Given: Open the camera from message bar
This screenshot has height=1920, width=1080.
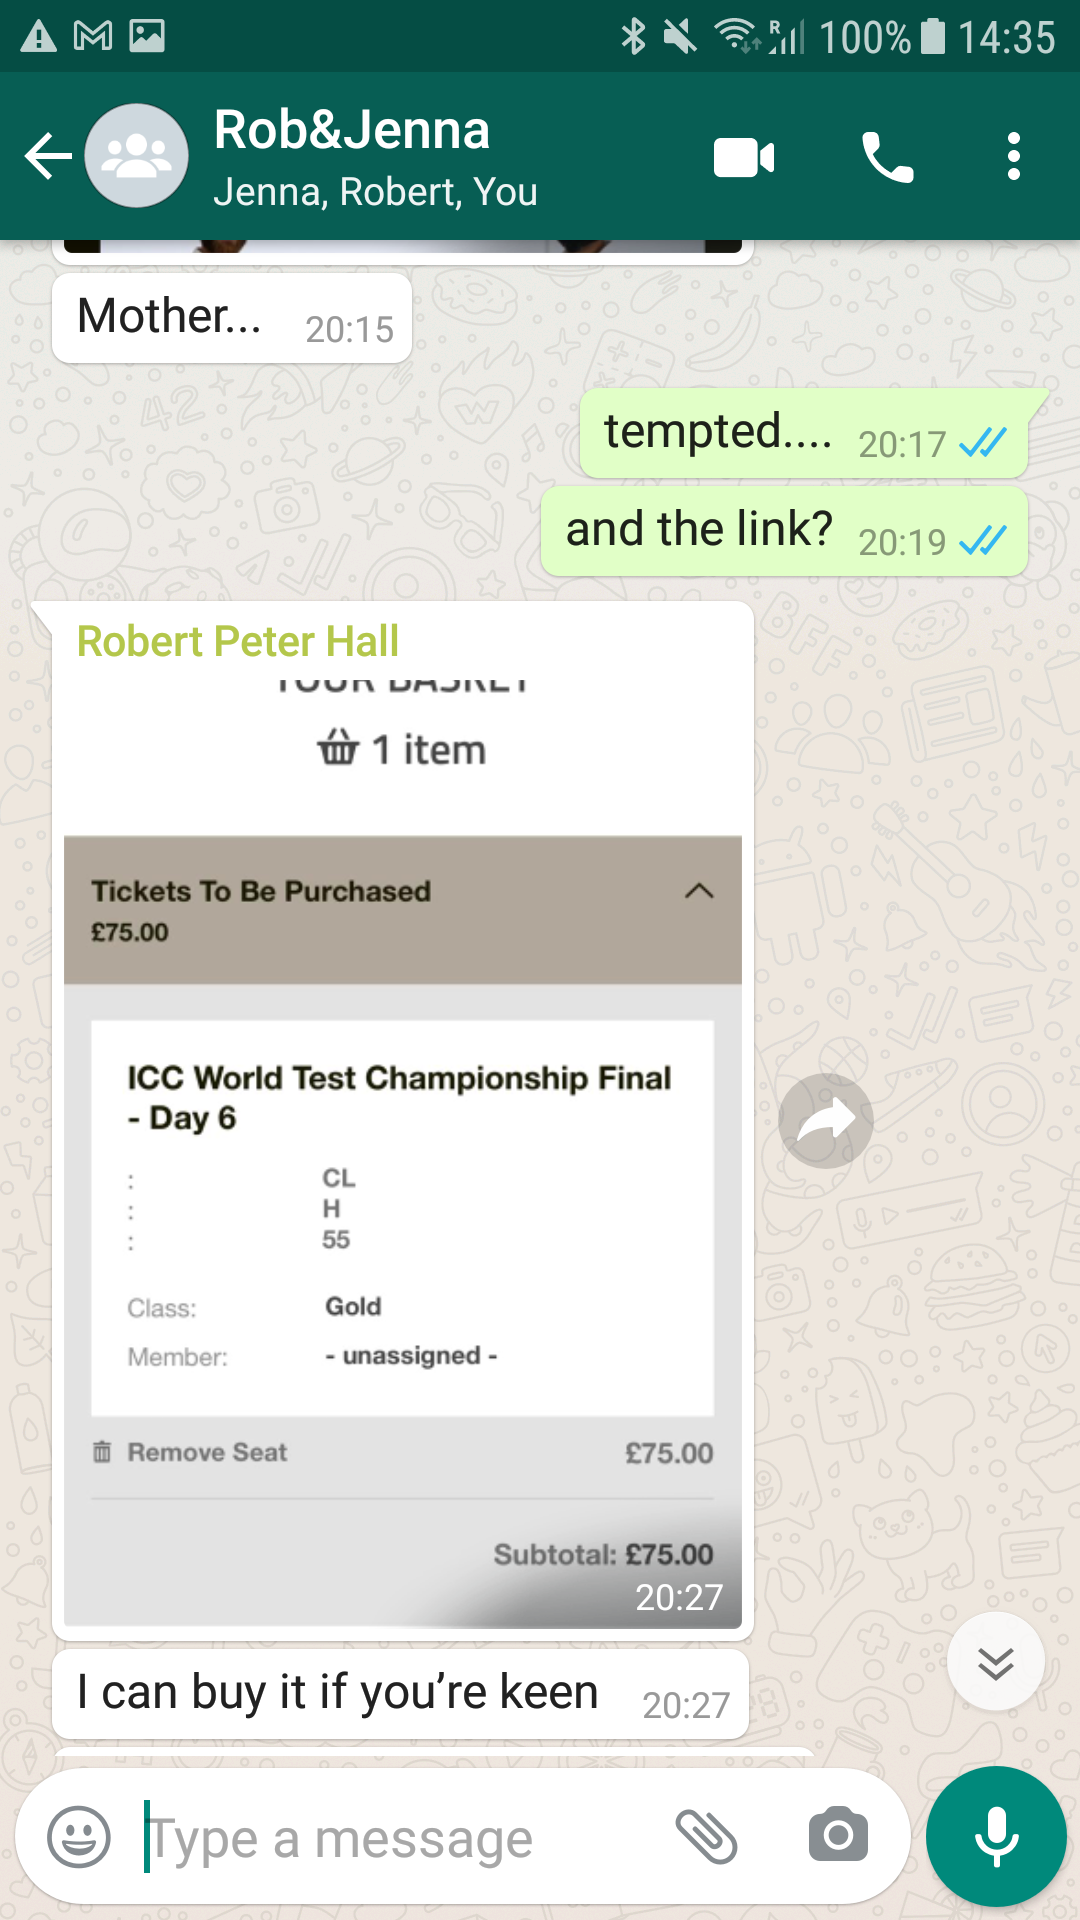Looking at the screenshot, I should (x=838, y=1835).
